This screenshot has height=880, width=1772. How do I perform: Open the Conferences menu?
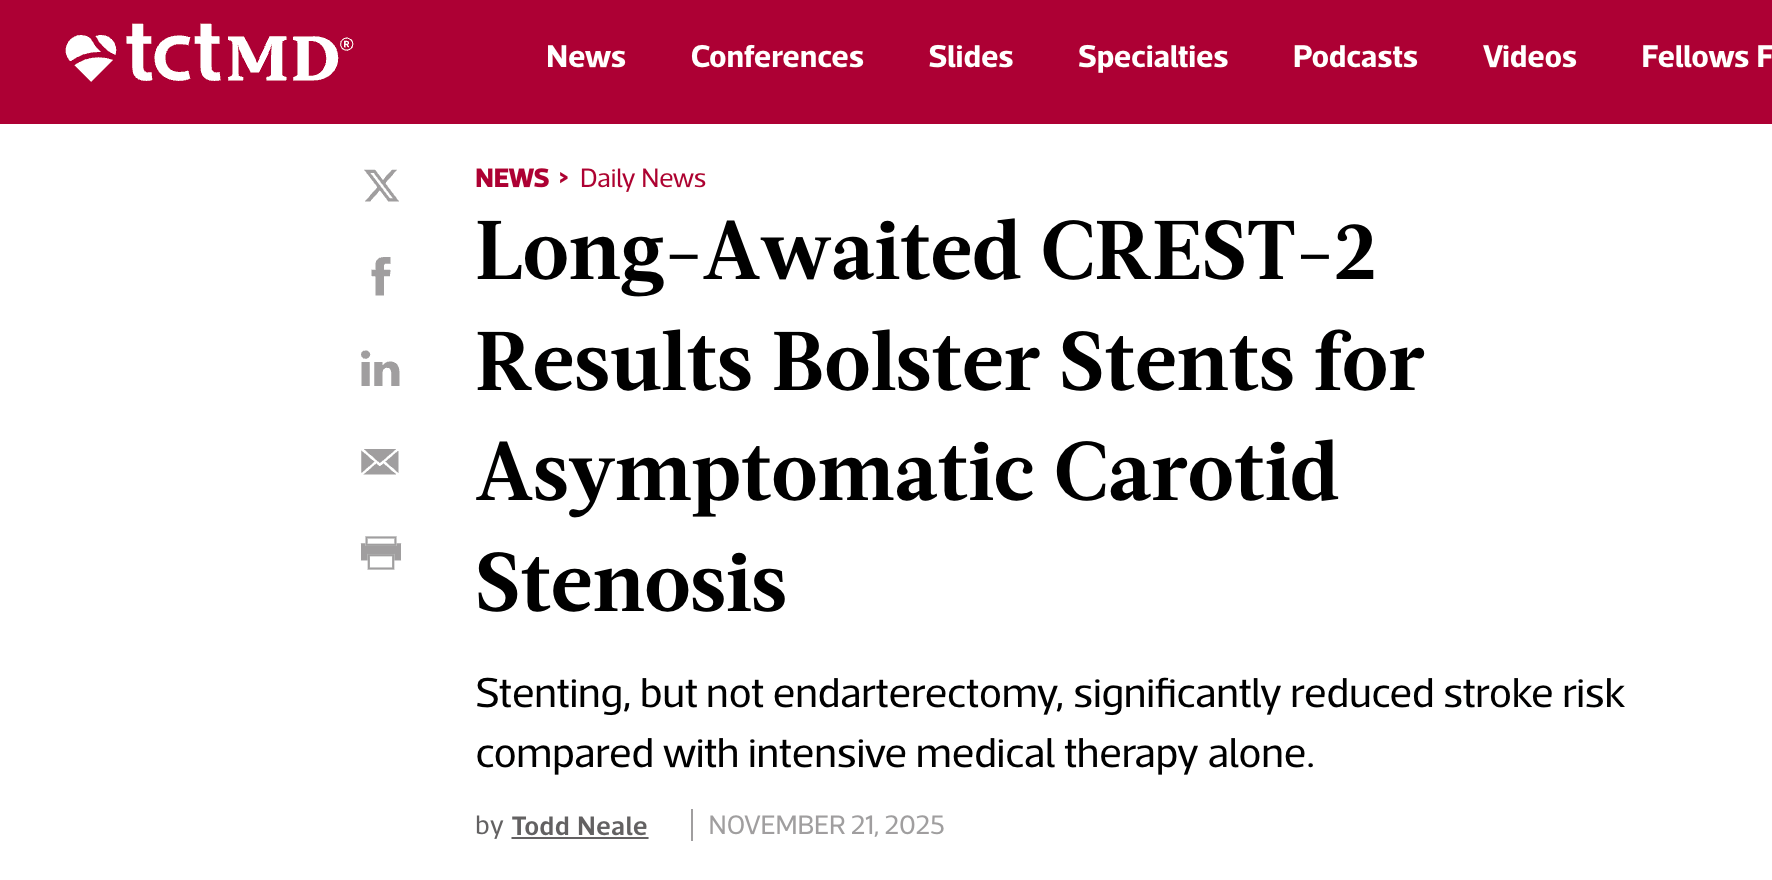(777, 57)
